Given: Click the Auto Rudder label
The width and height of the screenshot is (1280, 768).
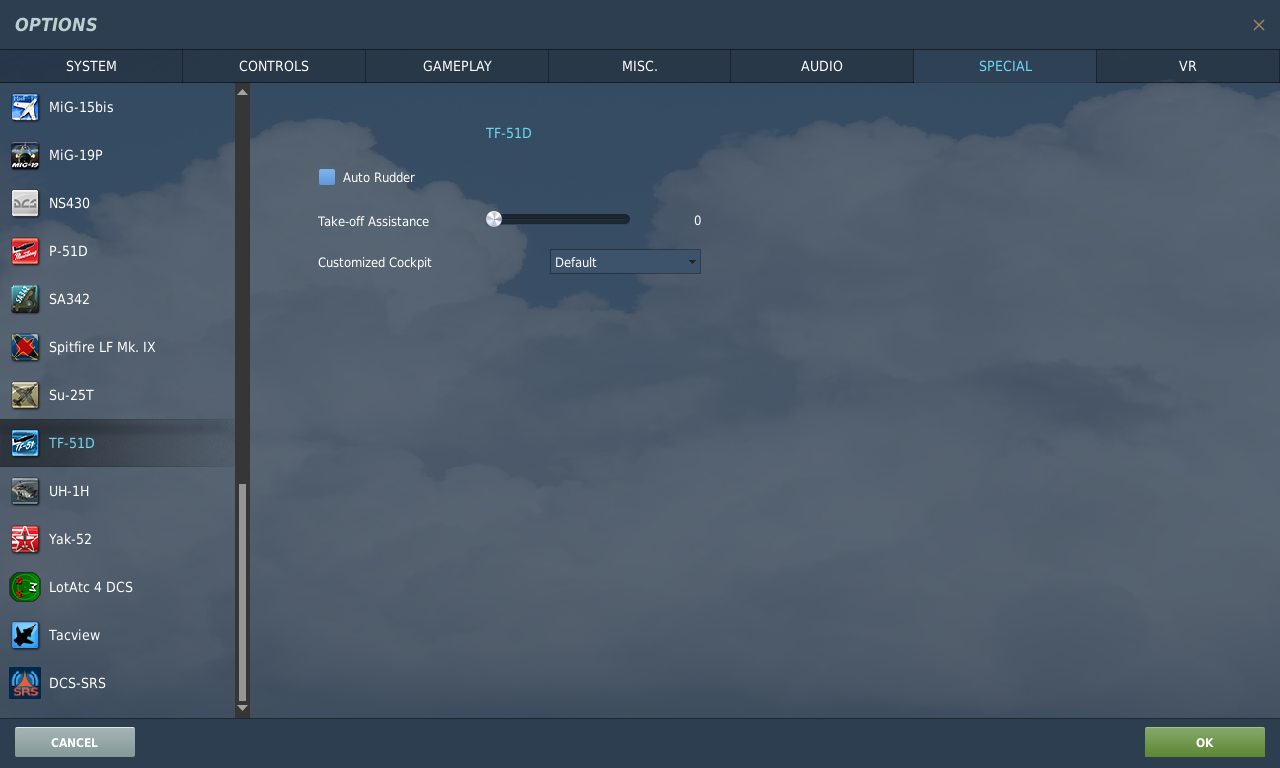Looking at the screenshot, I should point(379,177).
